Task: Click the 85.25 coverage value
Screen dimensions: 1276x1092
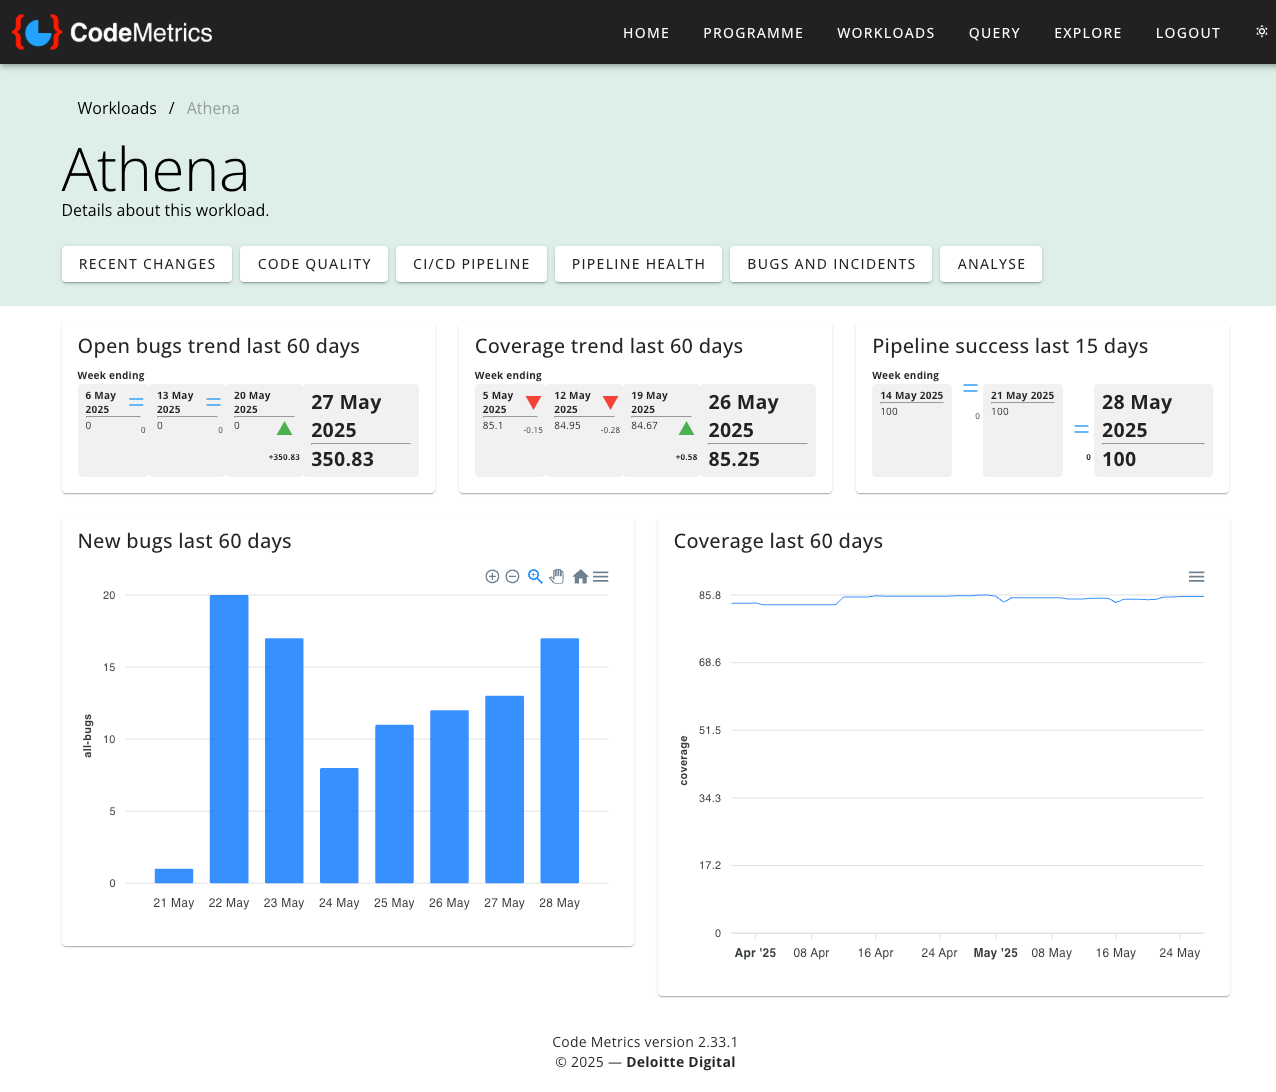Action: coord(734,459)
